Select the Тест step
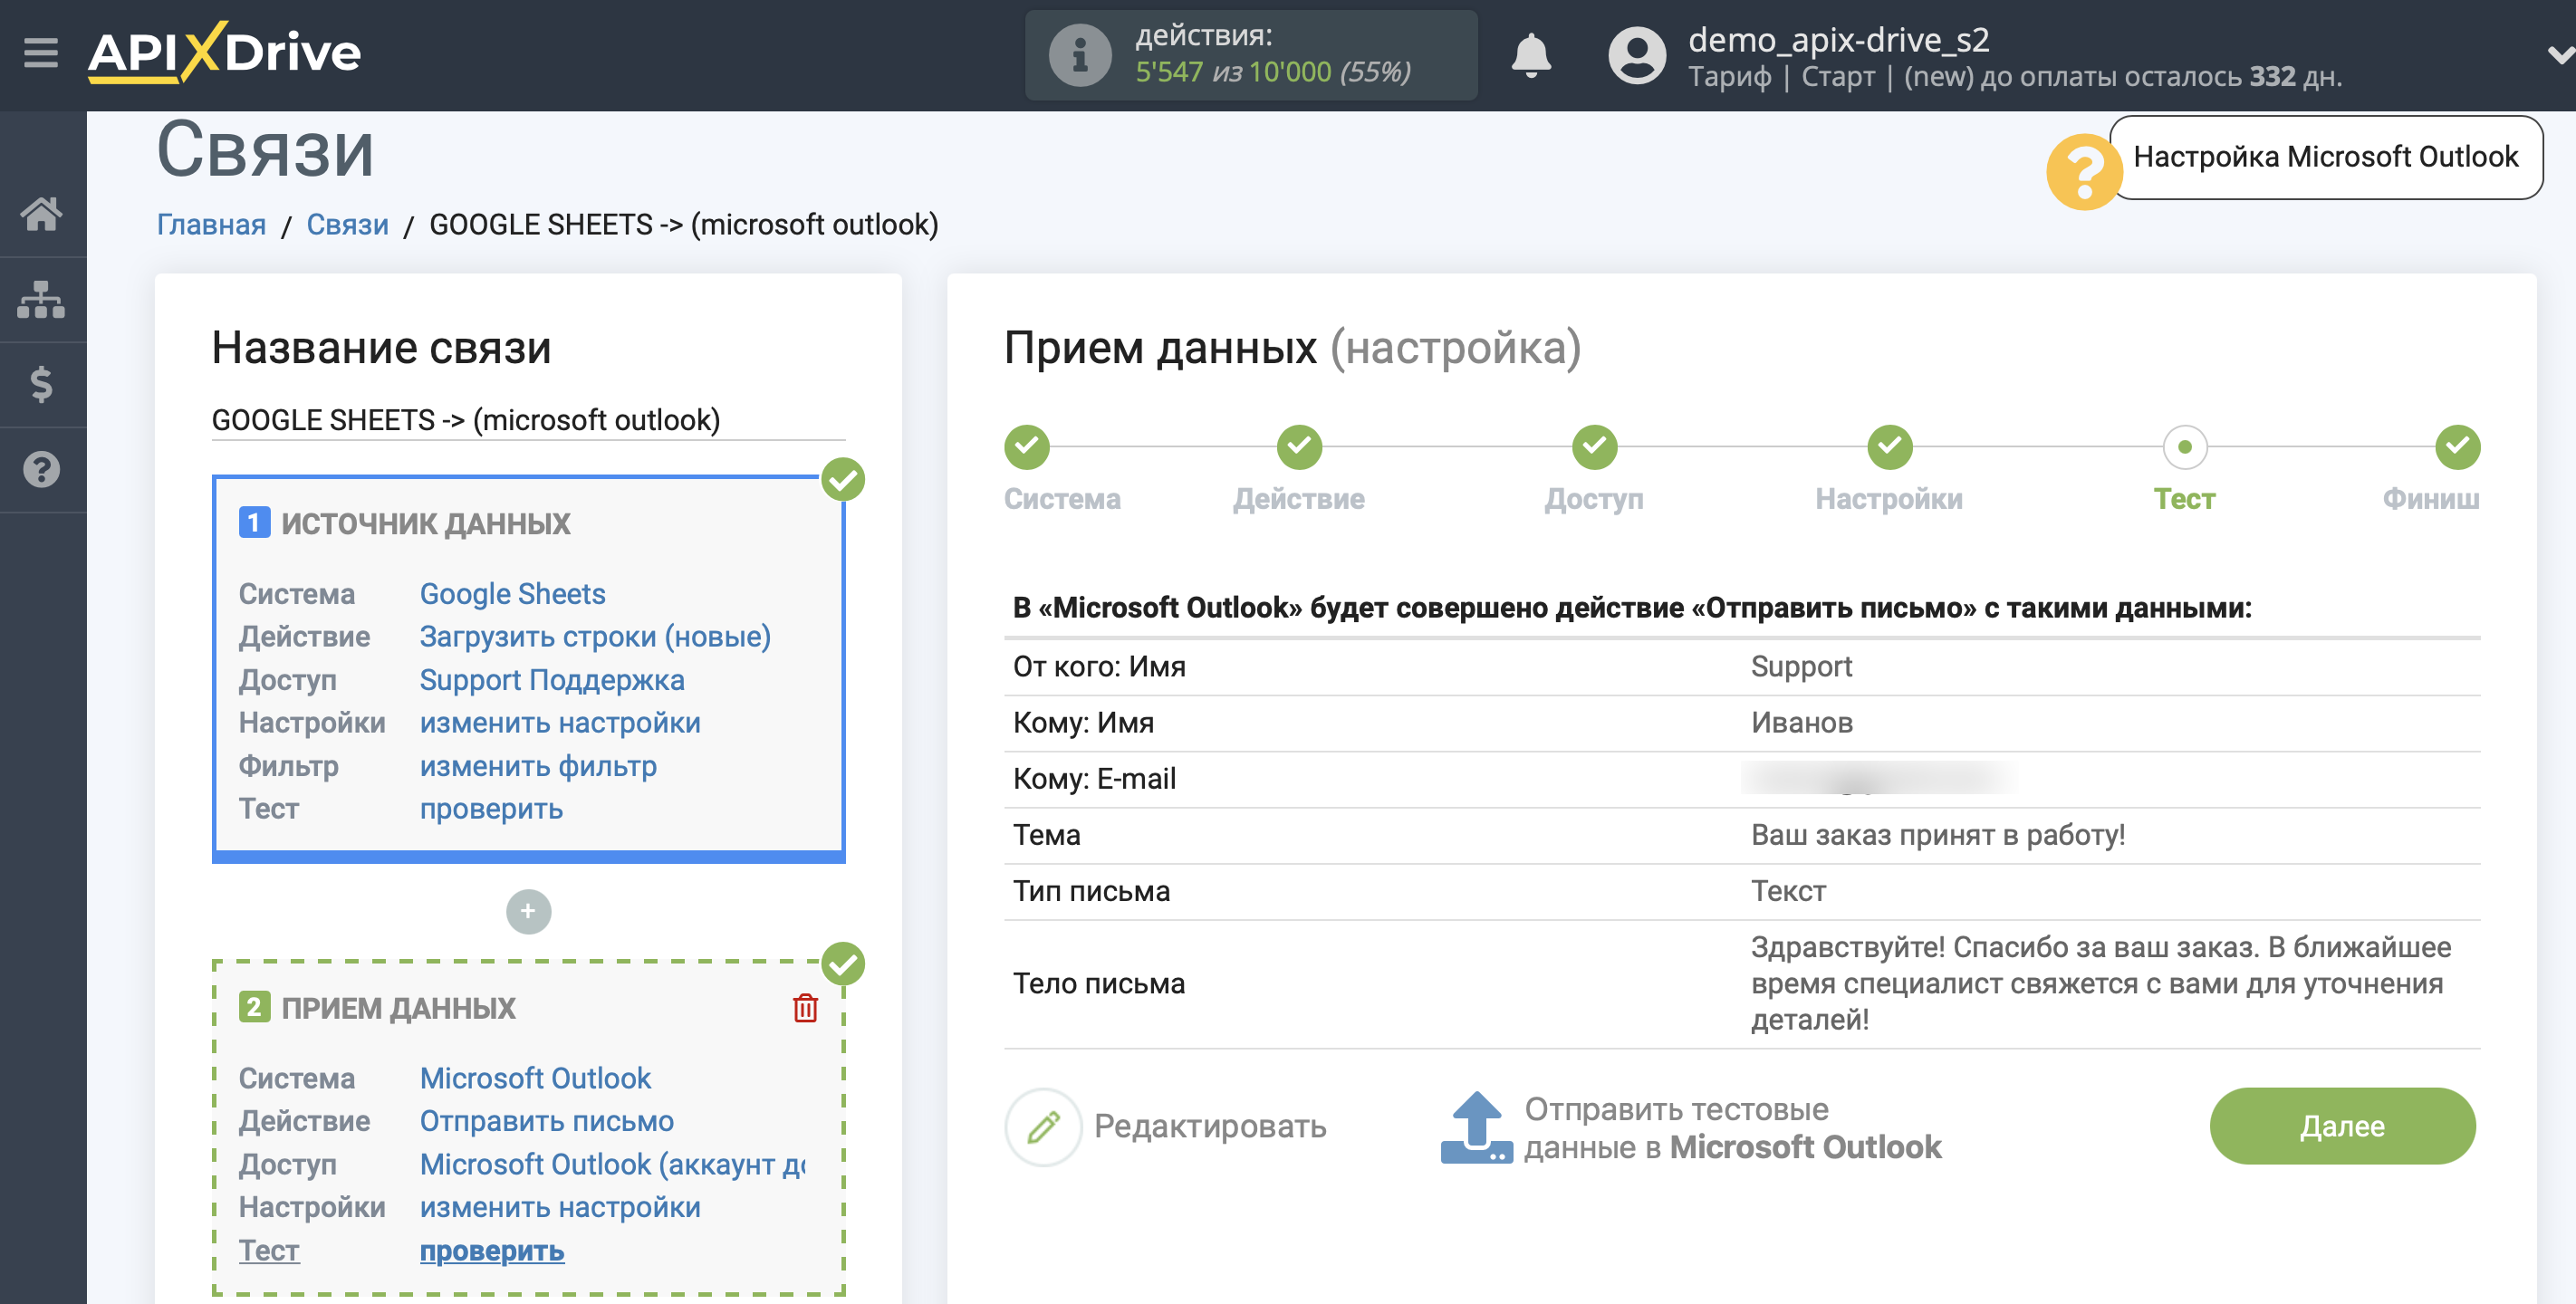The height and width of the screenshot is (1304, 2576). 2184,447
